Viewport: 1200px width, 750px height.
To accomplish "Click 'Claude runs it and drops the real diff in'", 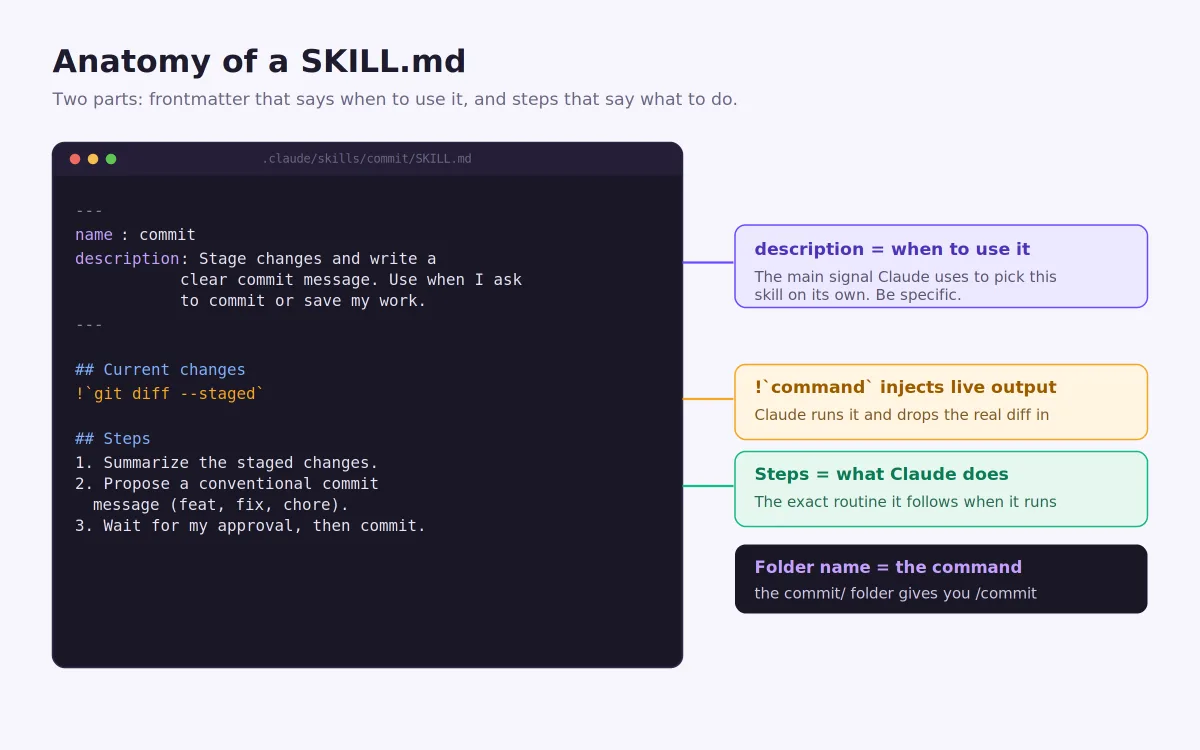I will [x=902, y=415].
